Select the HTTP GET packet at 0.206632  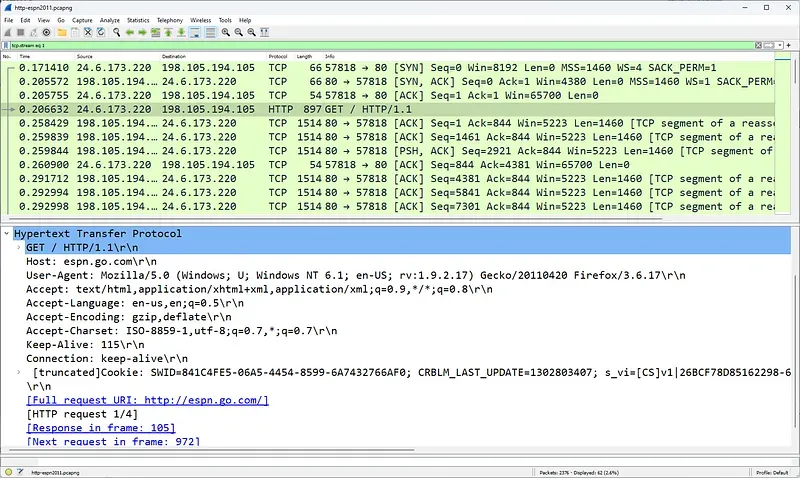click(x=388, y=109)
